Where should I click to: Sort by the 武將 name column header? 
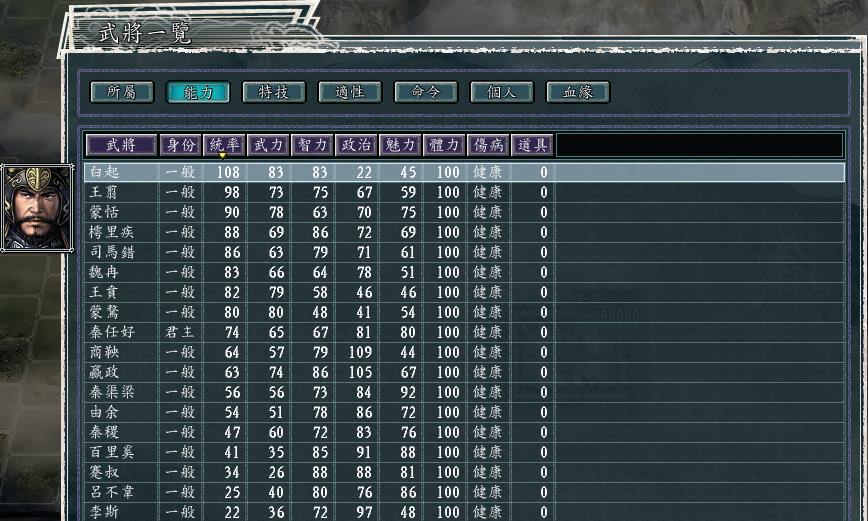click(x=121, y=145)
